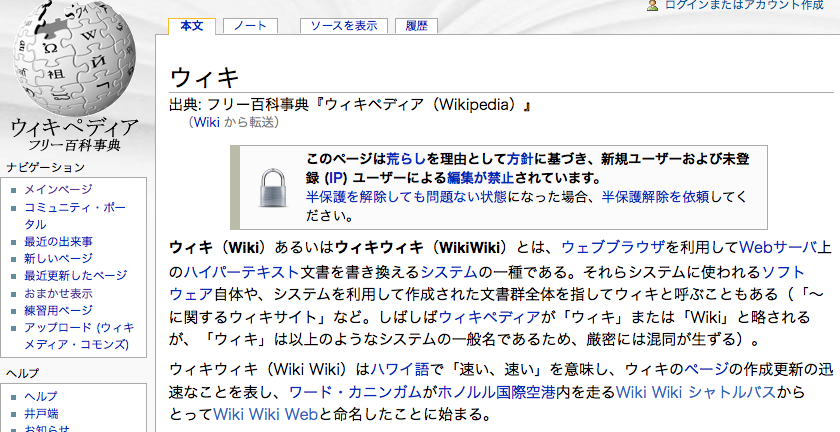Open メインページ in the navigation sidebar
The image size is (840, 432).
[58, 189]
